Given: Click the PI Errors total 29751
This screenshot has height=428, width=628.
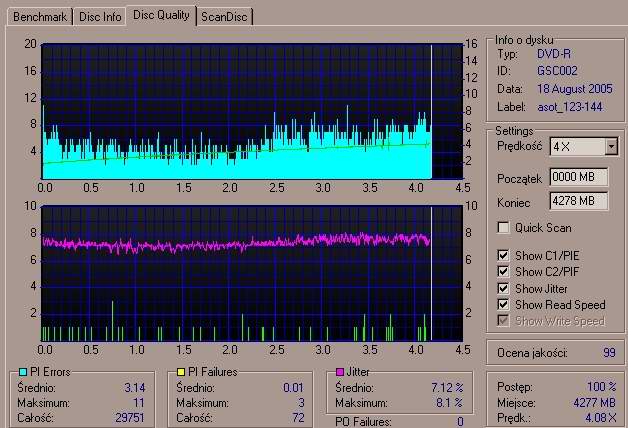Looking at the screenshot, I should (x=130, y=418).
